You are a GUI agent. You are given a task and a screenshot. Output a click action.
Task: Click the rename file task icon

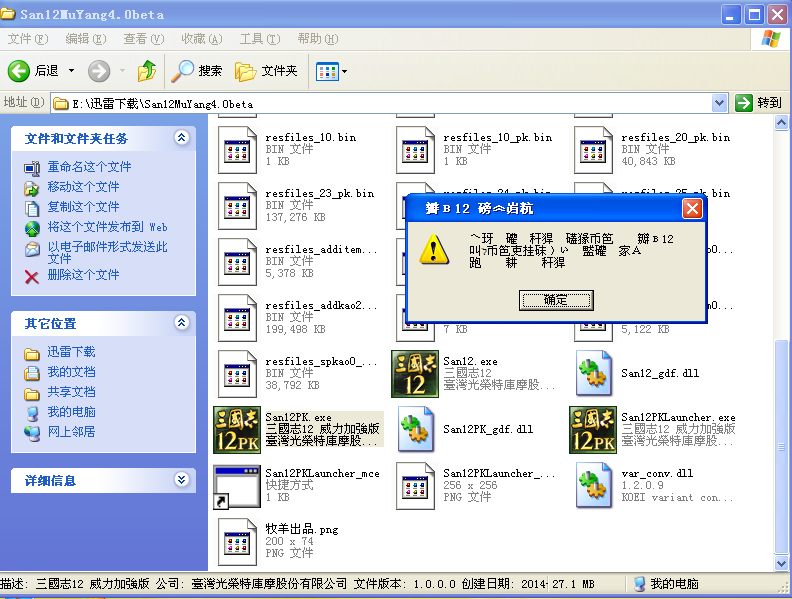click(32, 168)
